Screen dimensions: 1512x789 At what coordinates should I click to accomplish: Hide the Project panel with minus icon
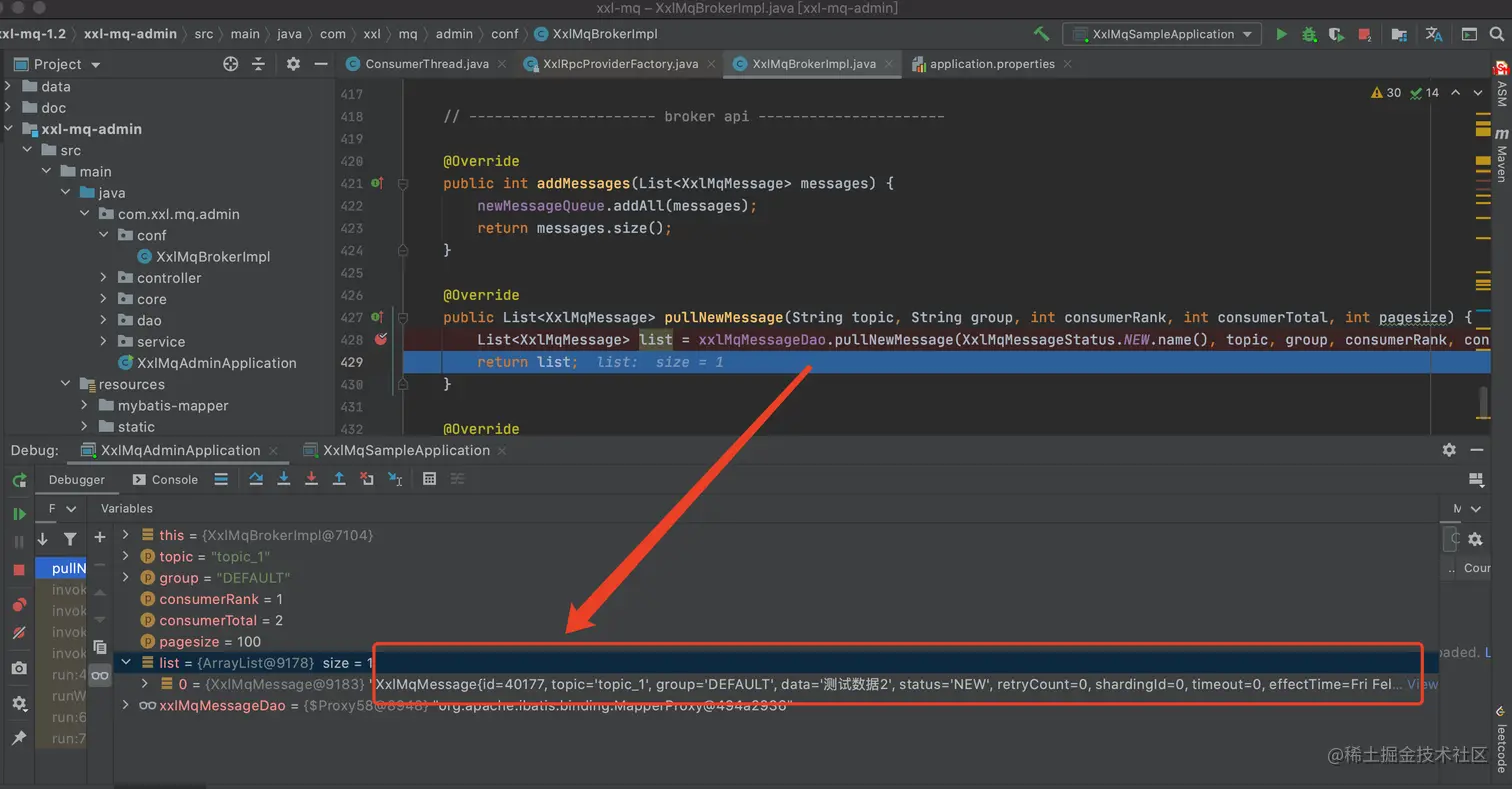[x=321, y=64]
